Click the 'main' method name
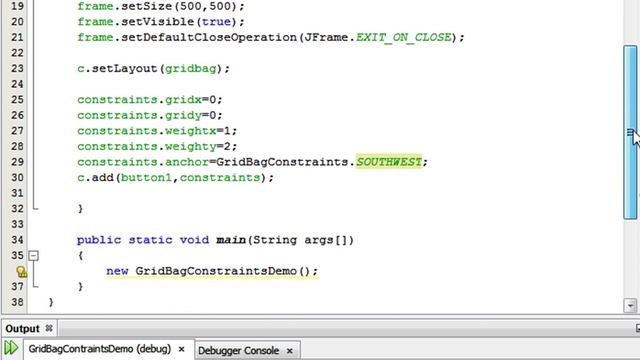The height and width of the screenshot is (360, 640). 231,240
